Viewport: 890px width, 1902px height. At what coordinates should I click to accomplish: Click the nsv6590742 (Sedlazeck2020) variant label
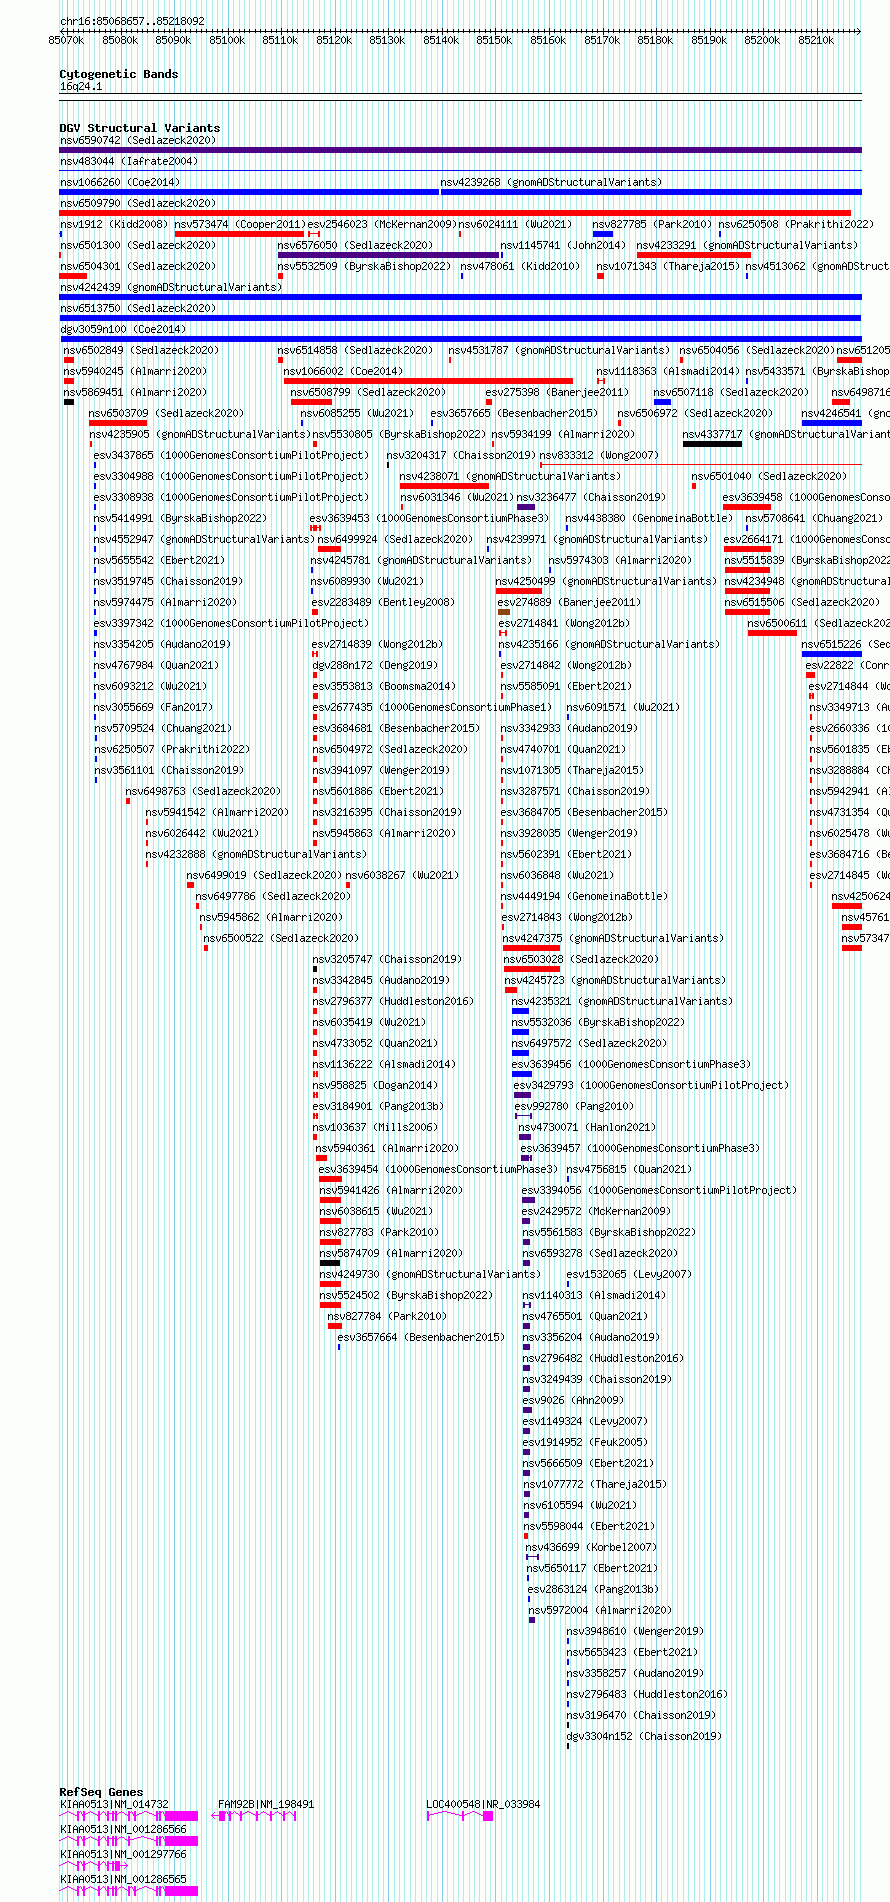pos(137,141)
